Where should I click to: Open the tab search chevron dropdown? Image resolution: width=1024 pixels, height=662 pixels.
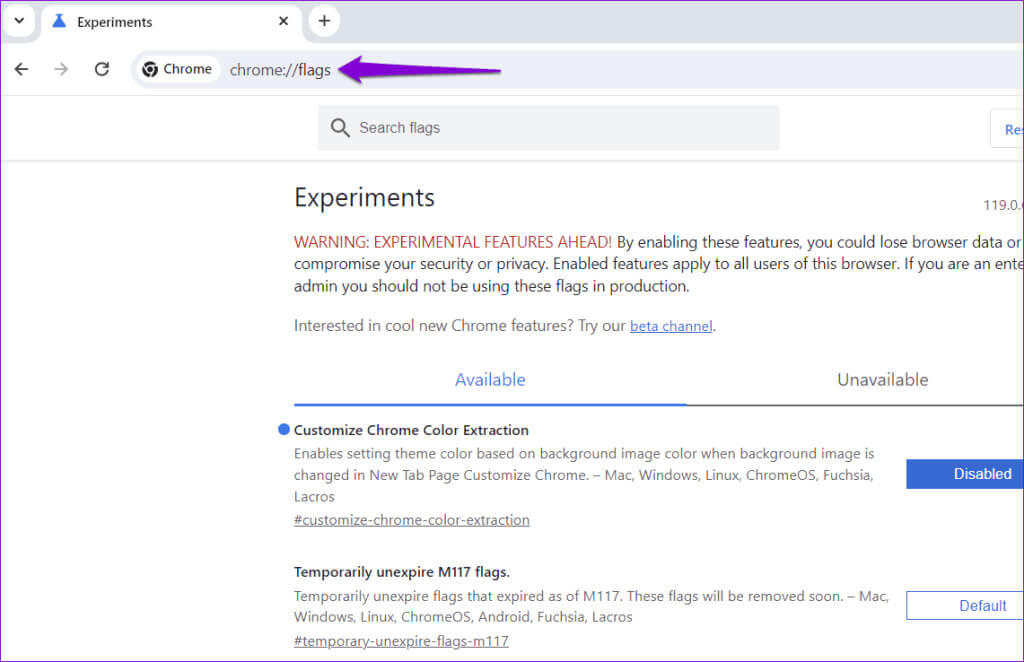[x=19, y=20]
